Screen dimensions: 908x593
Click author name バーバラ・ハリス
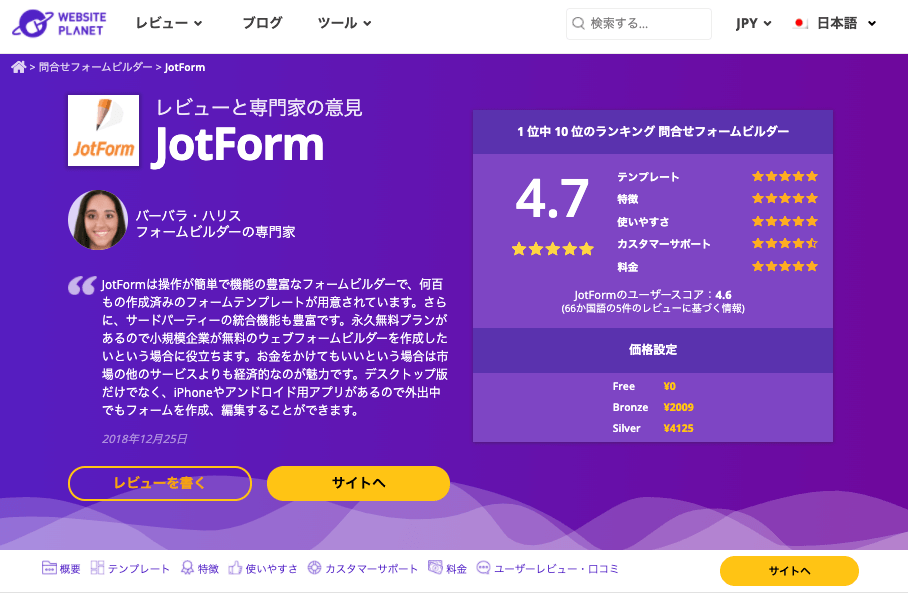(188, 215)
